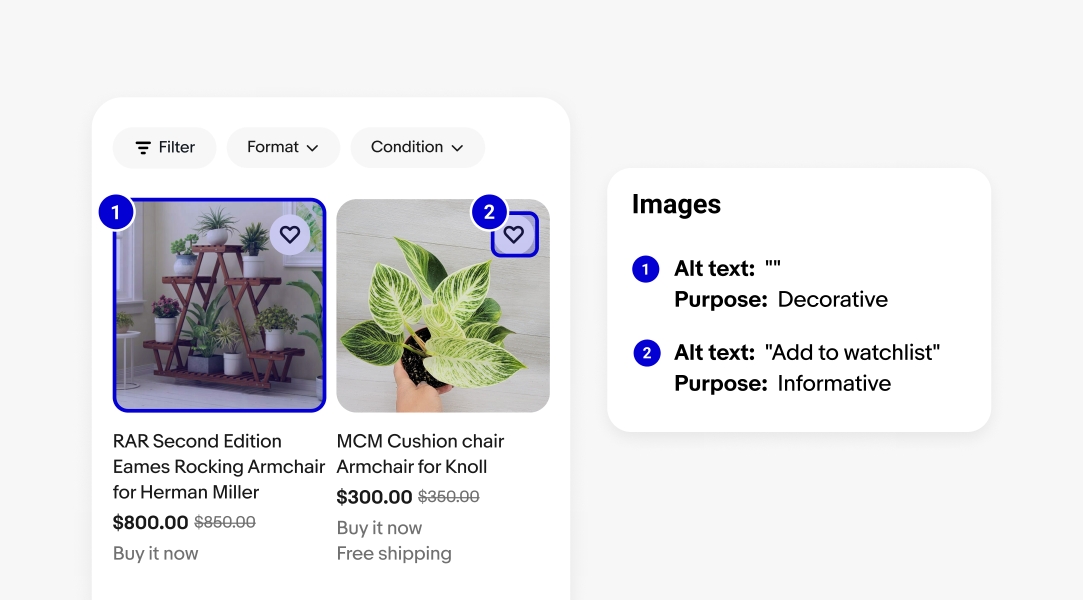This screenshot has width=1083, height=600.
Task: Select the Images panel heading
Action: click(x=676, y=204)
